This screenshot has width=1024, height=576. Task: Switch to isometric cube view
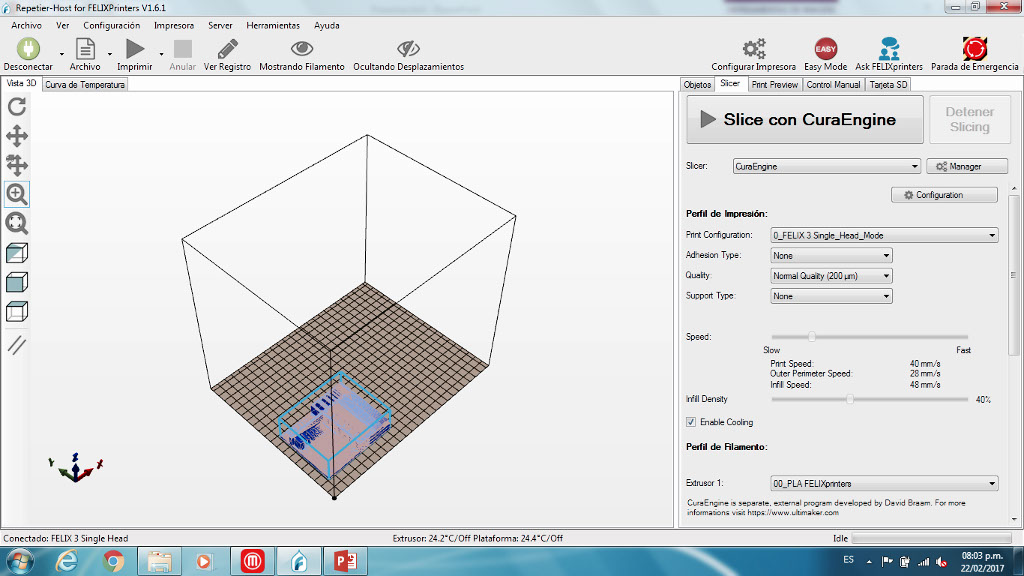(17, 253)
